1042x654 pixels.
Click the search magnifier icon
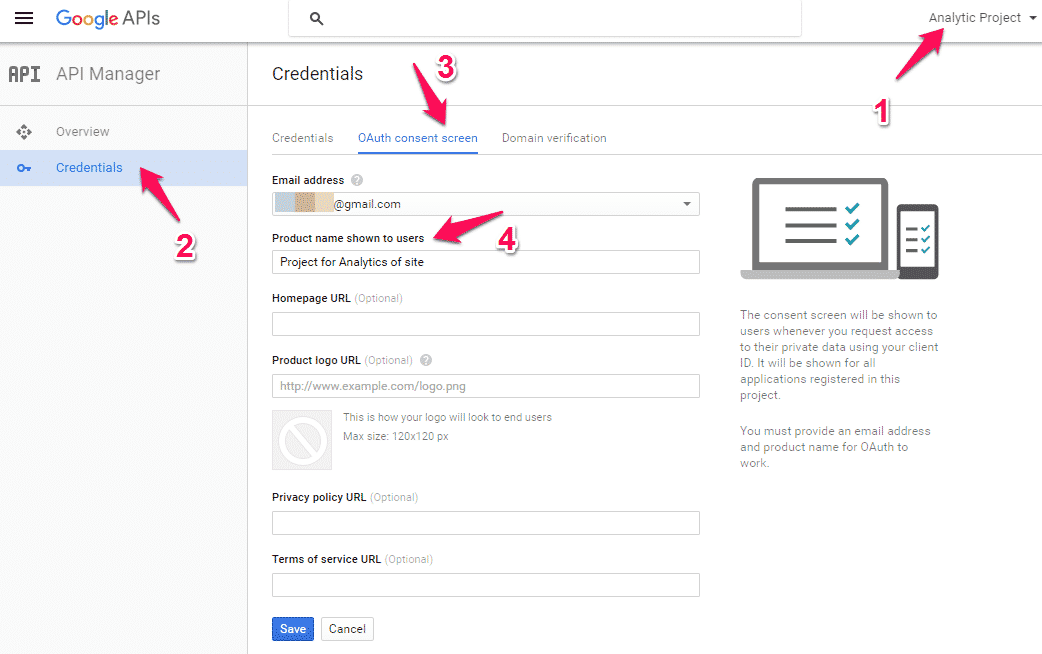317,19
